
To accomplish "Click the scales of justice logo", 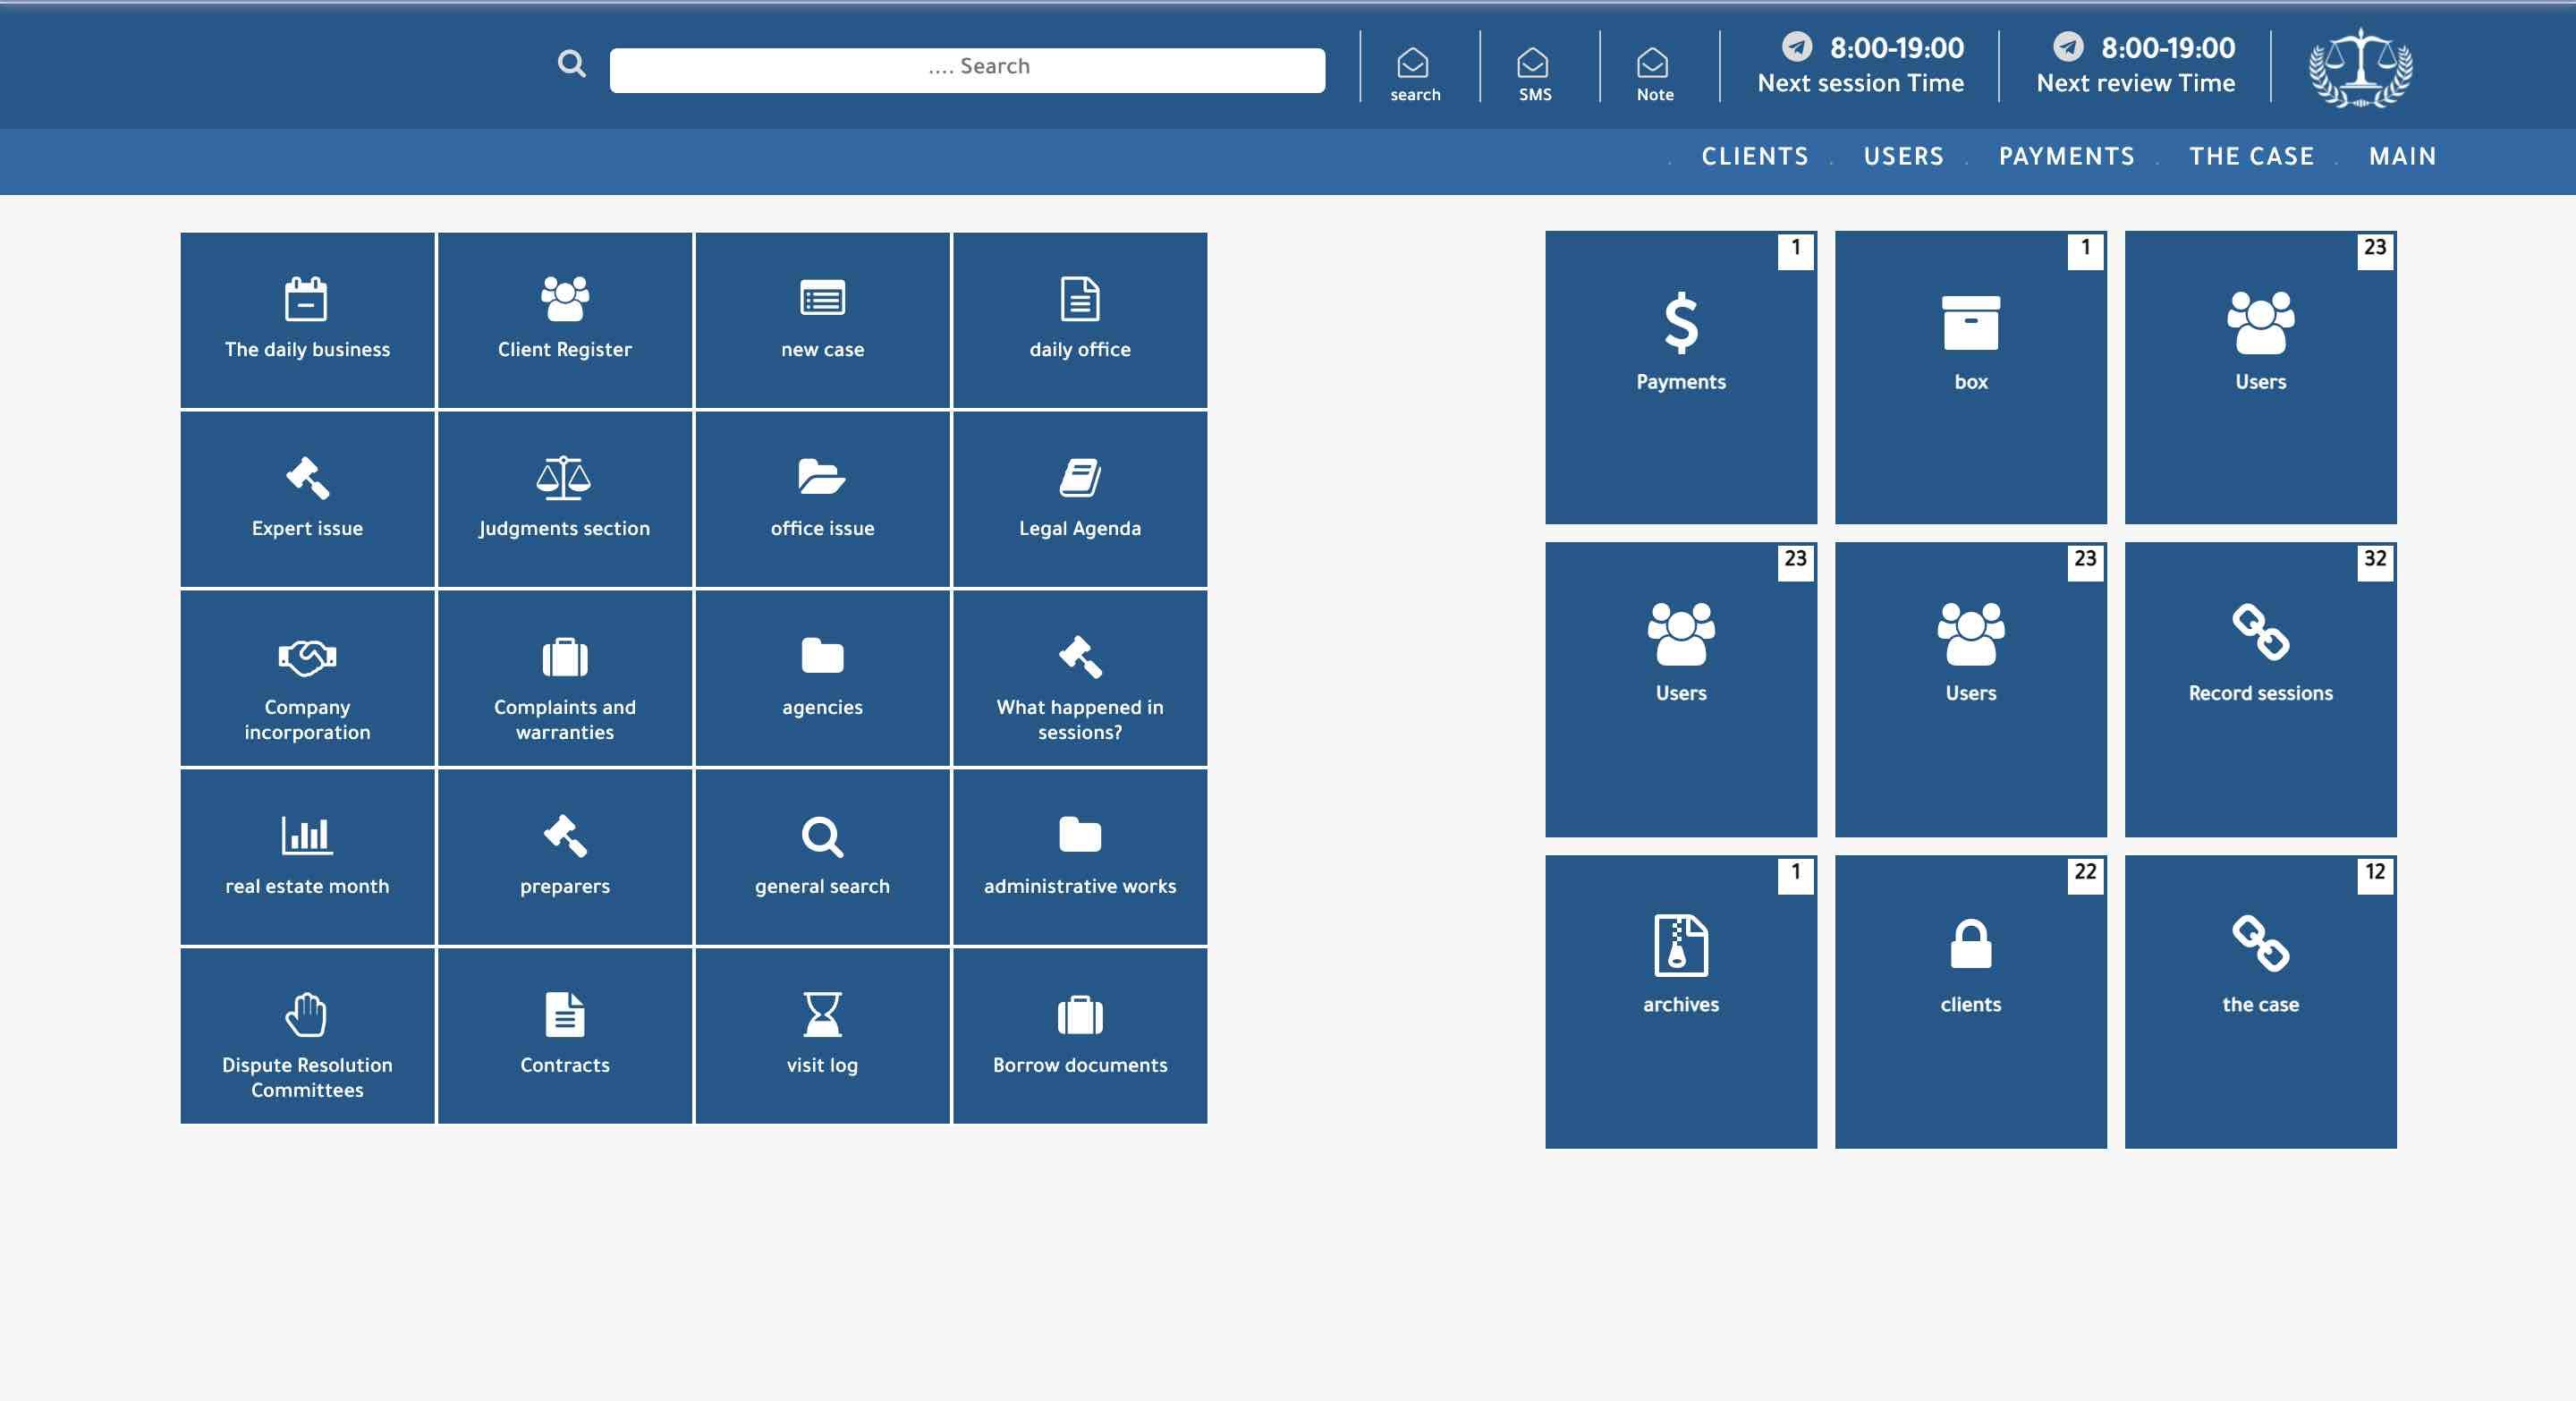I will click(2360, 68).
